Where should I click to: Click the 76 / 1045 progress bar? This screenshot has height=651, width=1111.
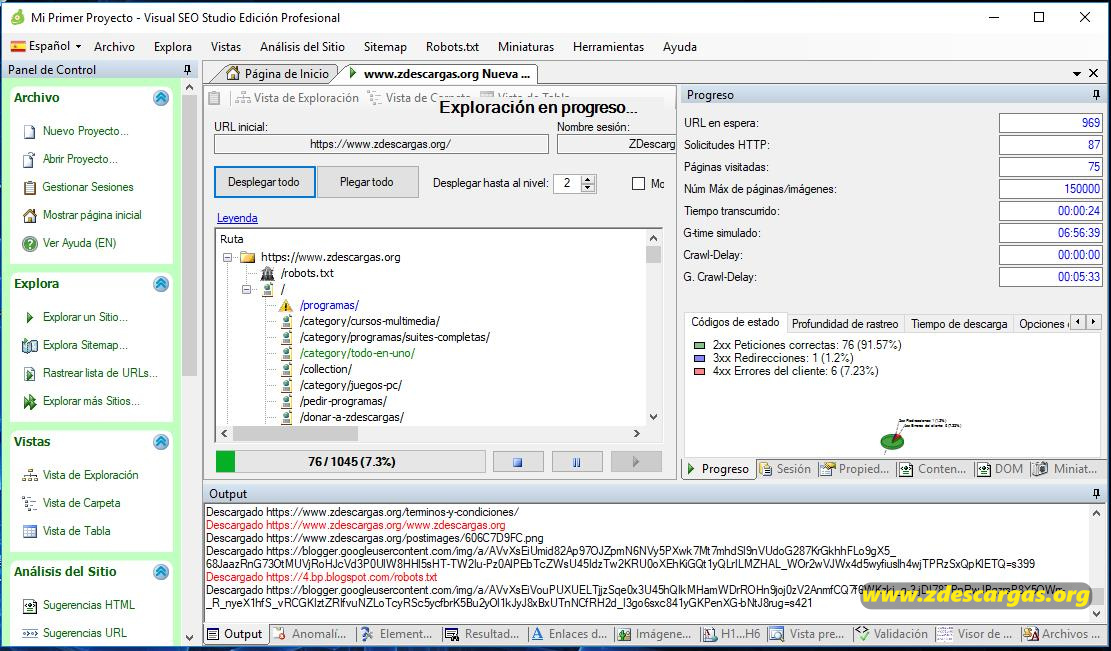coord(351,462)
